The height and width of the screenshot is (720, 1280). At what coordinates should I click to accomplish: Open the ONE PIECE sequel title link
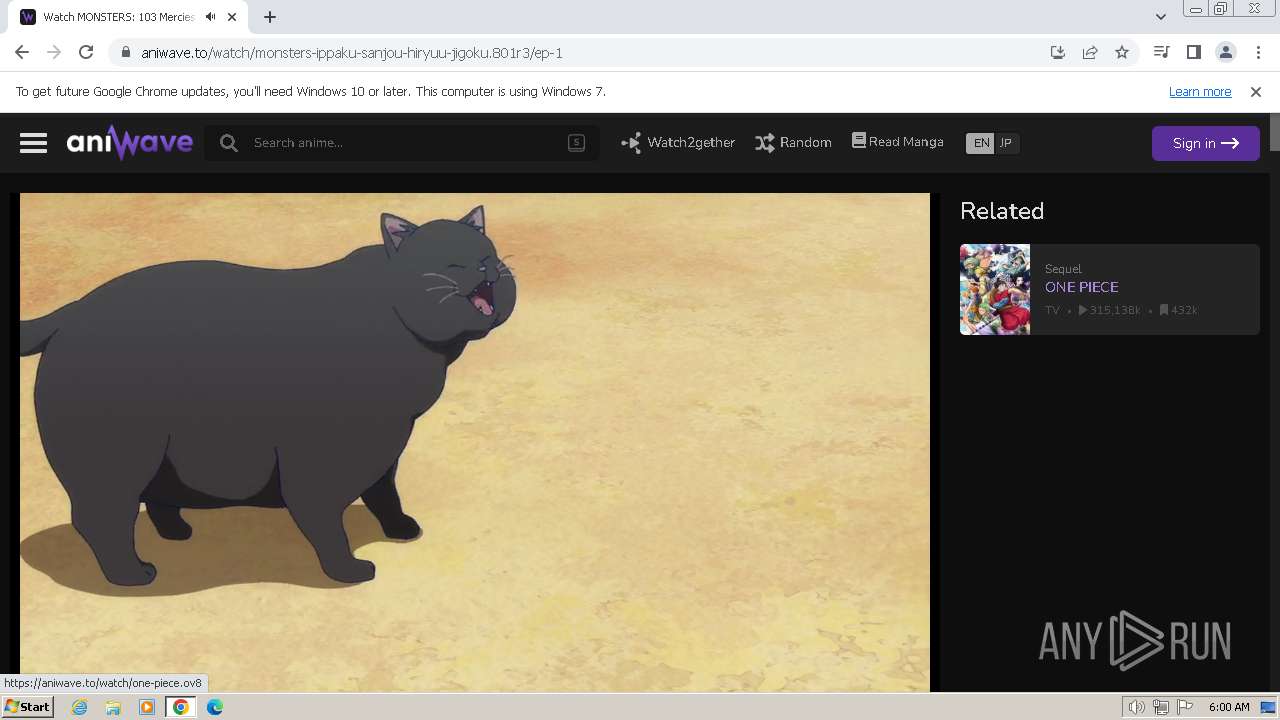pos(1081,287)
